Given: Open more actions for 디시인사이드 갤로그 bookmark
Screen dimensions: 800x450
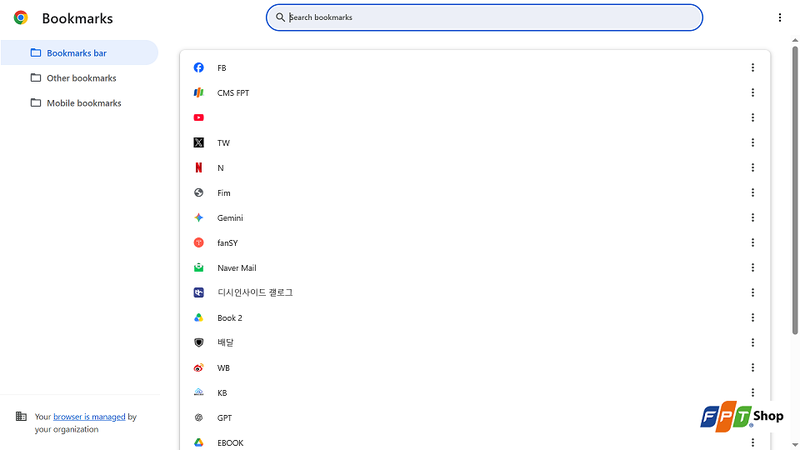Looking at the screenshot, I should (x=753, y=293).
